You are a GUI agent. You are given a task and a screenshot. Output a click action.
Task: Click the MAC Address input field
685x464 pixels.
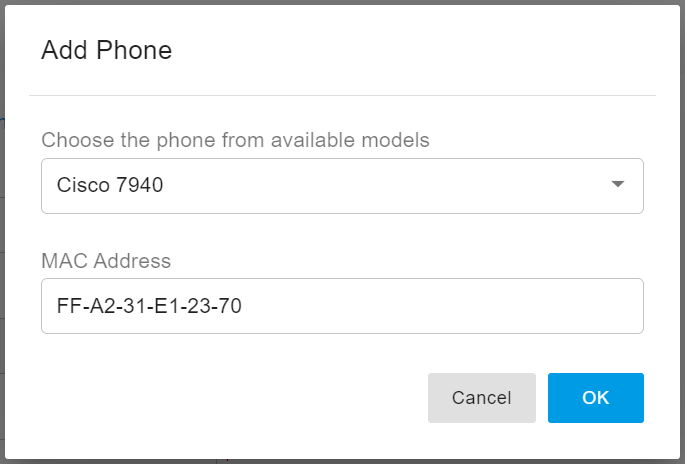point(342,306)
